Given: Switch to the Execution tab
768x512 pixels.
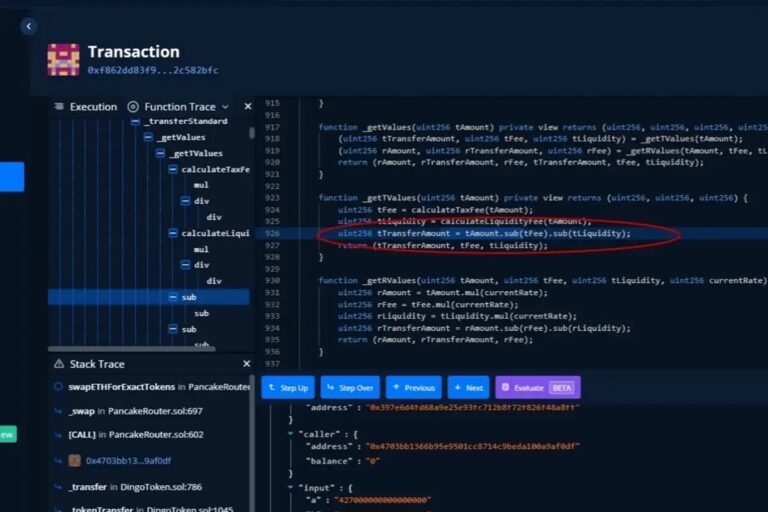Looking at the screenshot, I should 92,107.
